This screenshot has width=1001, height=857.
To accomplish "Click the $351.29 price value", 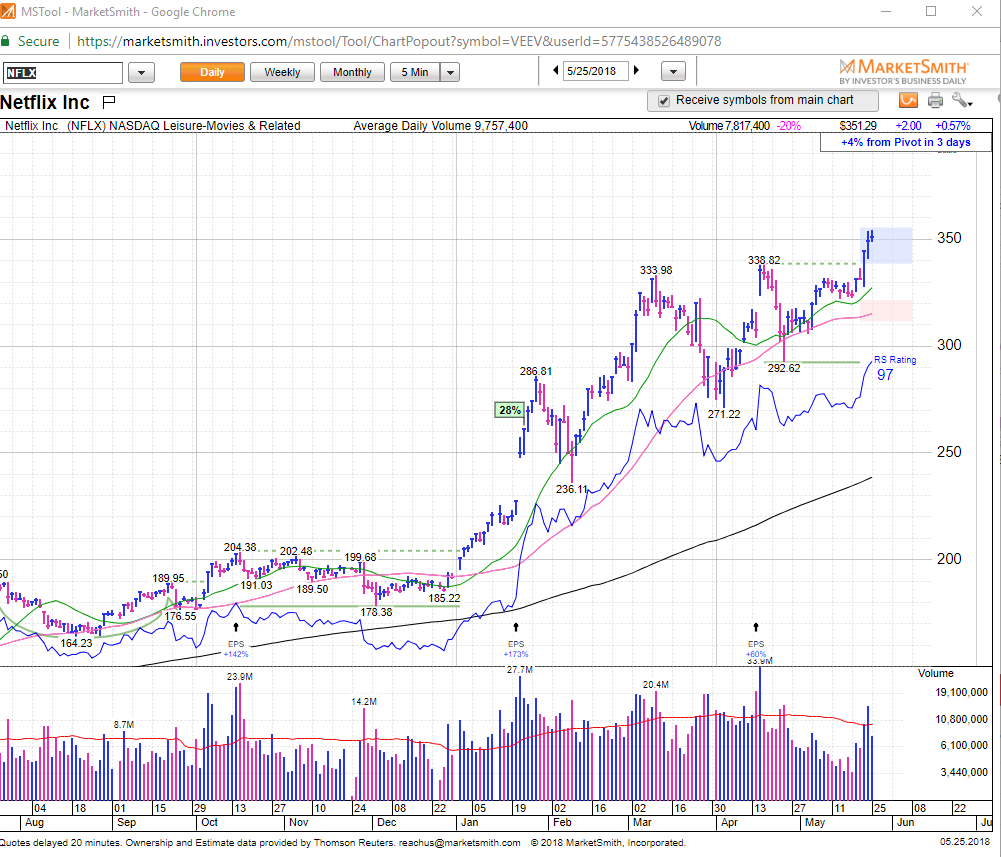I will pyautogui.click(x=858, y=126).
